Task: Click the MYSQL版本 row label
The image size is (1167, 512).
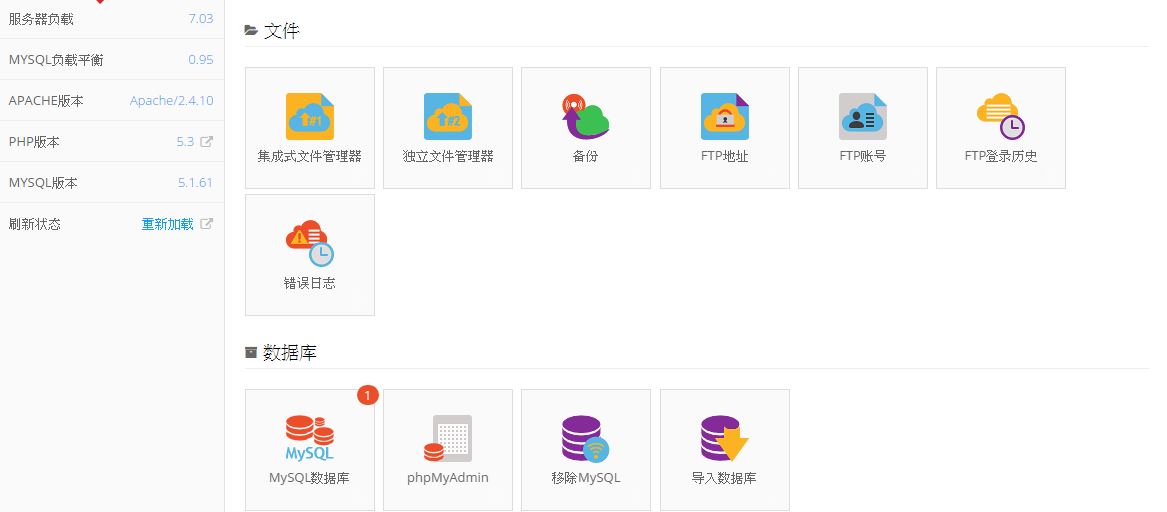Action: click(43, 182)
